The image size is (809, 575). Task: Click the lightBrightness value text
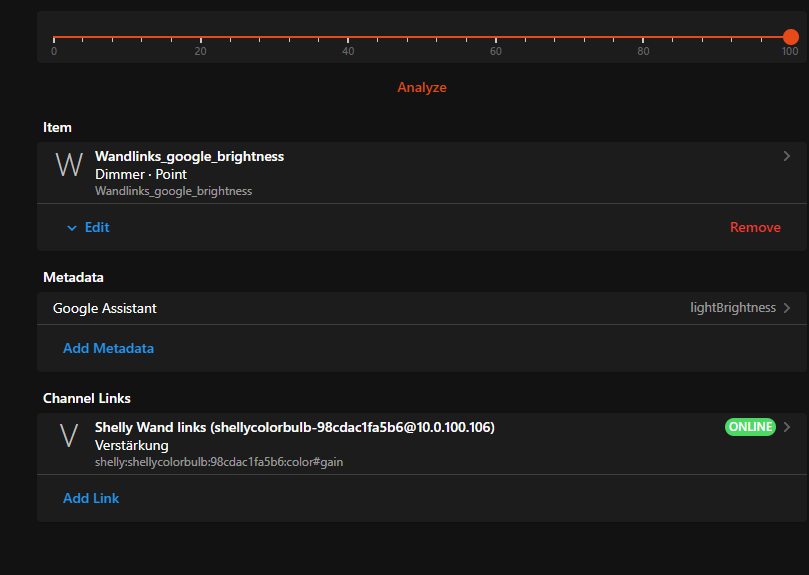pos(733,308)
